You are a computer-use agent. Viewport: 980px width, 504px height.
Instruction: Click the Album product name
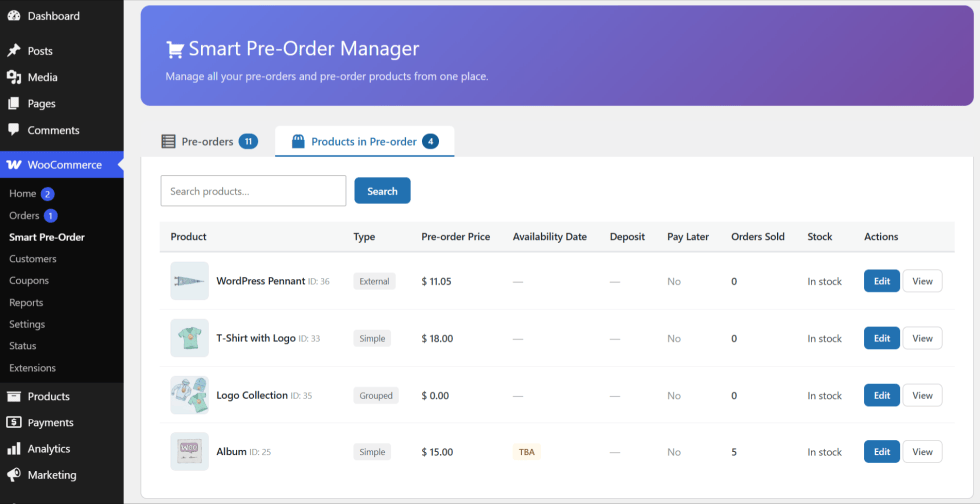click(x=231, y=451)
